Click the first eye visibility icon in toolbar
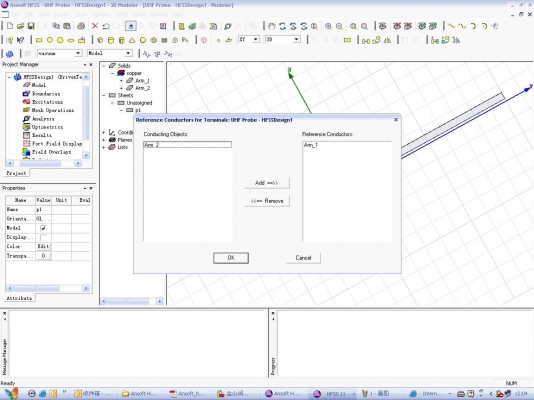The height and width of the screenshot is (400, 534). [x=382, y=26]
